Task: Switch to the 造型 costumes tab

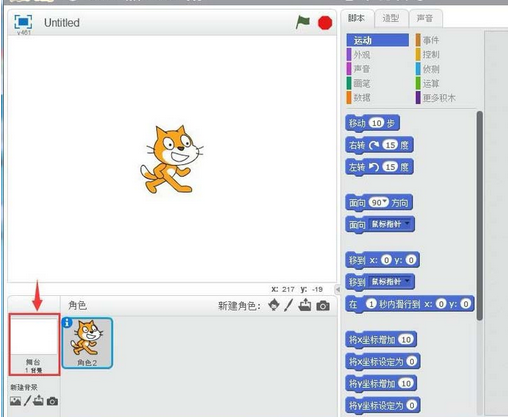Action: 391,18
